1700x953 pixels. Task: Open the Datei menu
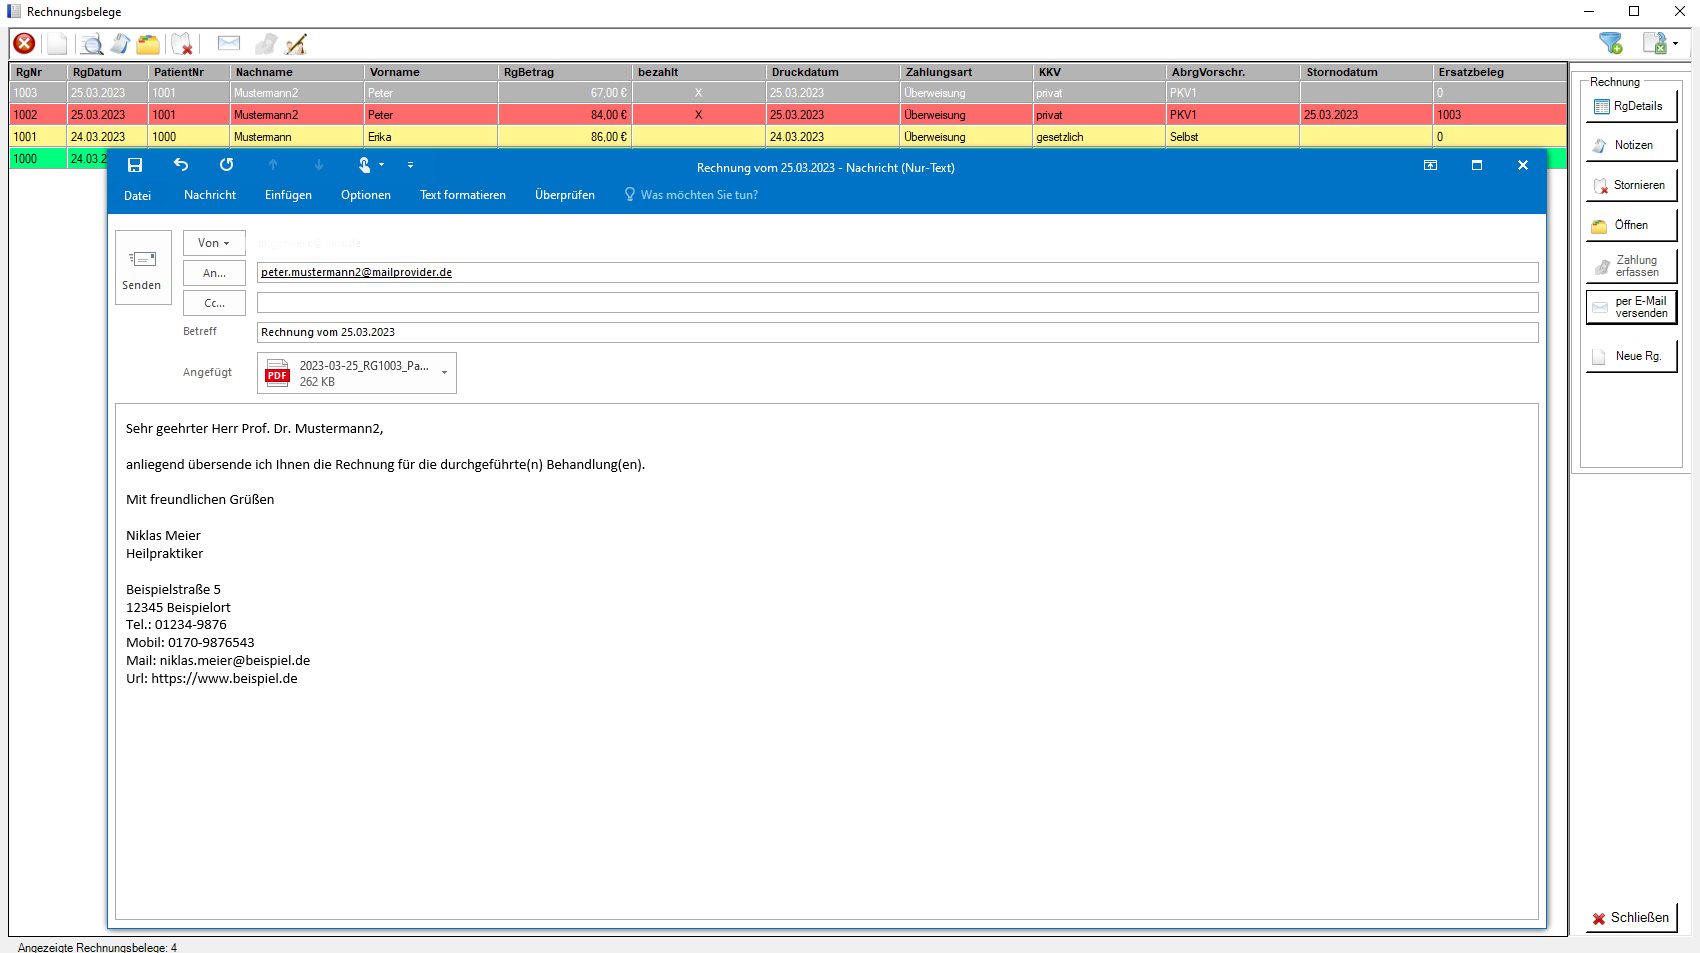coord(138,195)
